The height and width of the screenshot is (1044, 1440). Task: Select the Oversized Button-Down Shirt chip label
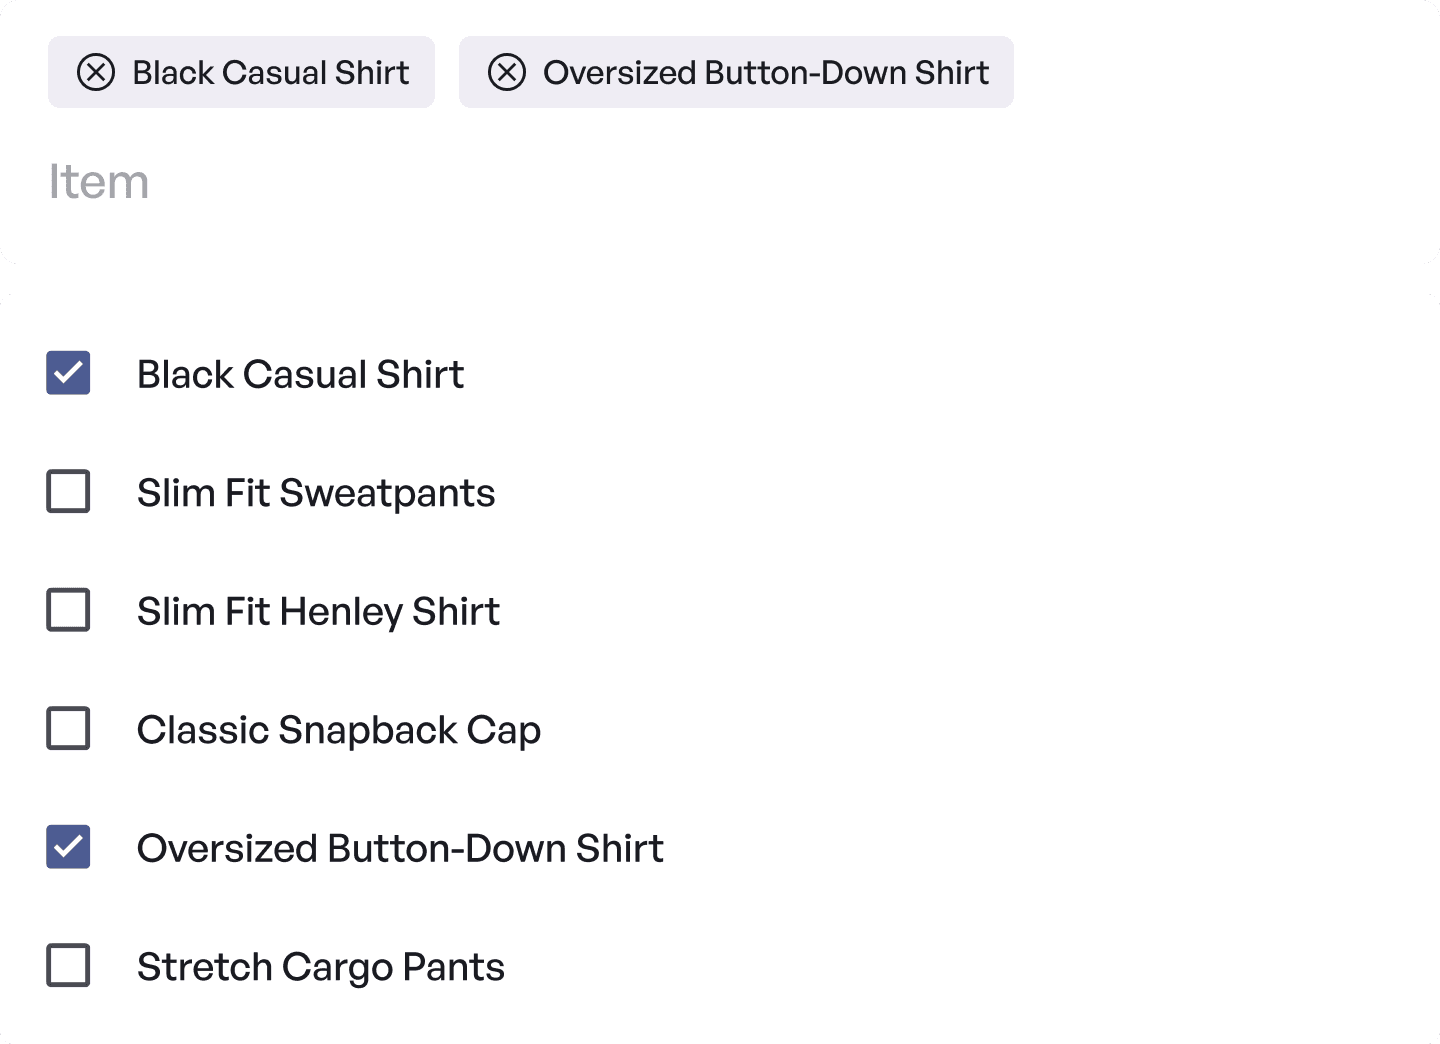pyautogui.click(x=766, y=73)
